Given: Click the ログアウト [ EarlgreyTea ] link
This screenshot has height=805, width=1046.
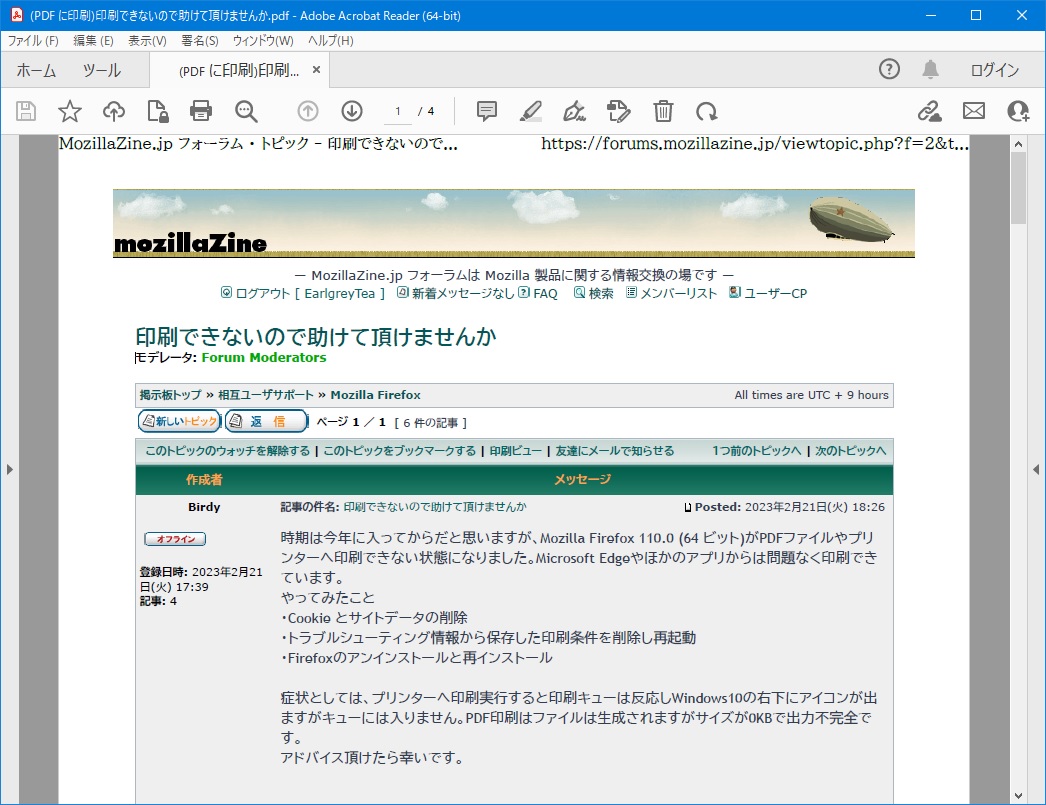Looking at the screenshot, I should 304,293.
